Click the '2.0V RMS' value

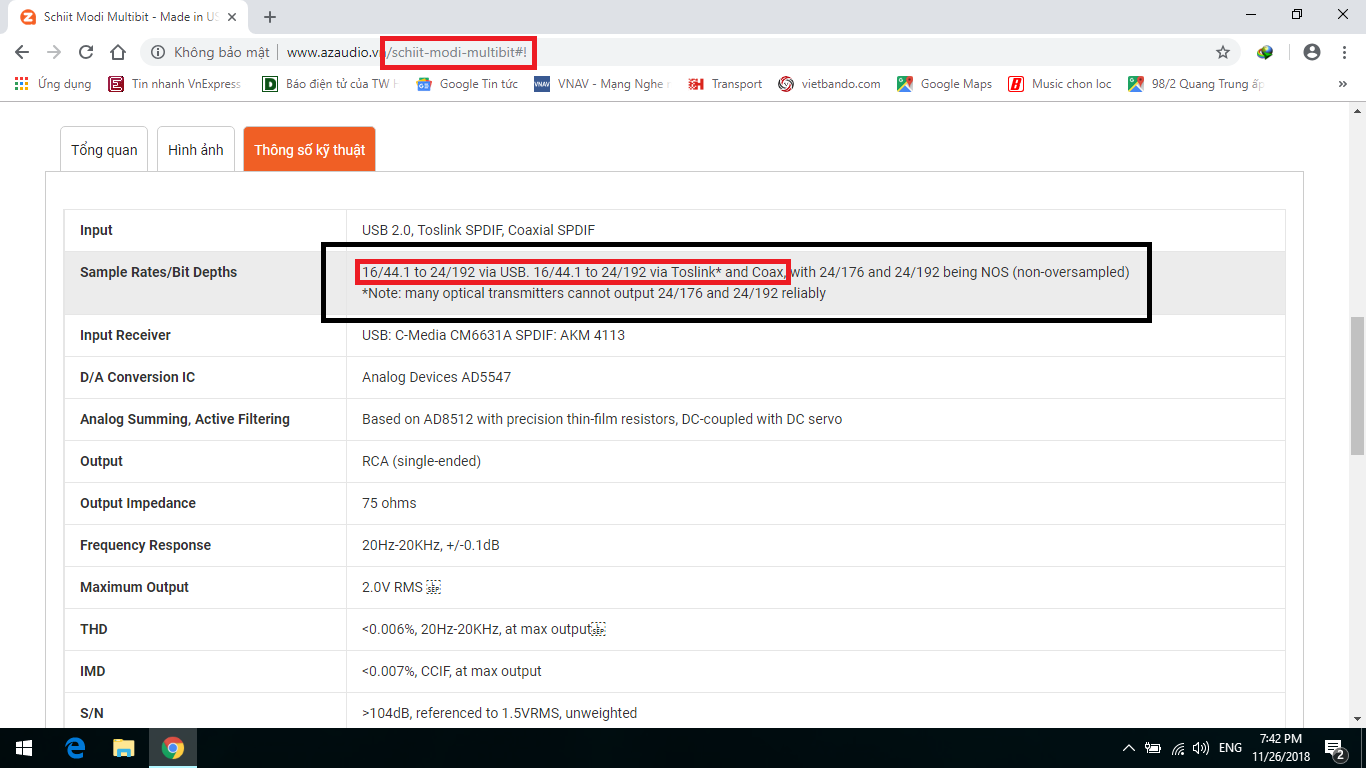click(392, 587)
